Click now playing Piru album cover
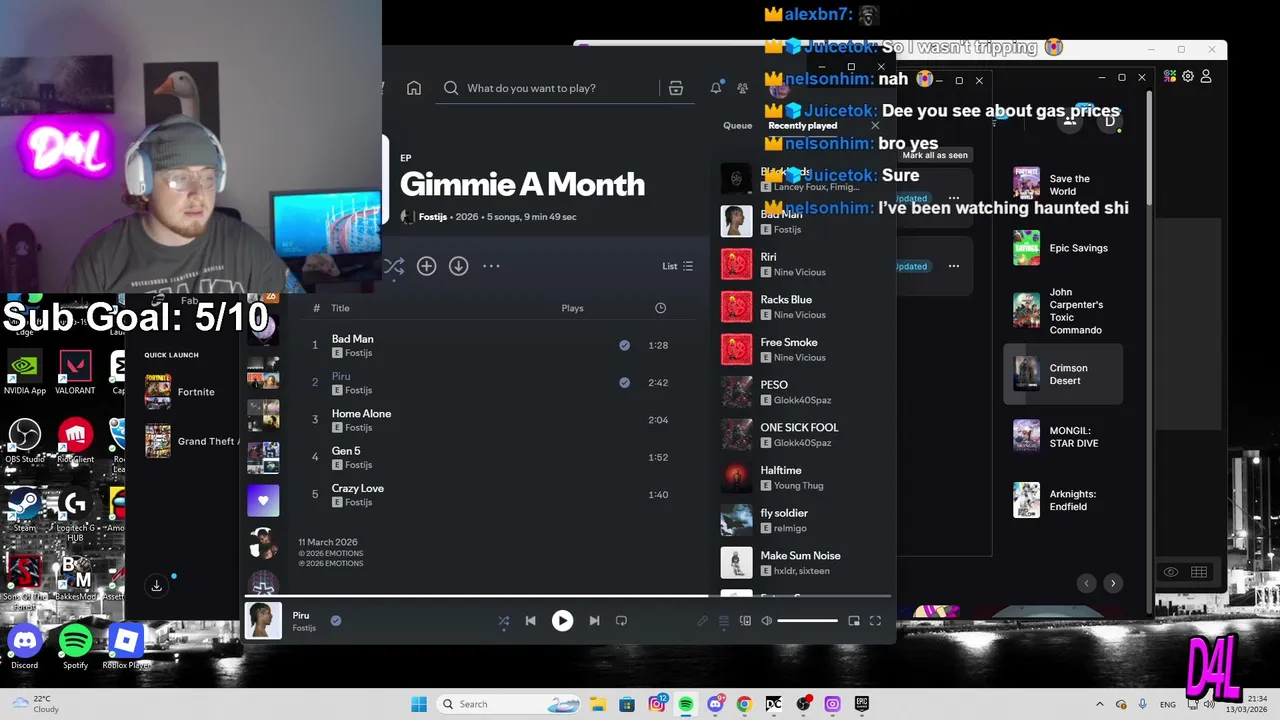The height and width of the screenshot is (720, 1280). click(263, 620)
